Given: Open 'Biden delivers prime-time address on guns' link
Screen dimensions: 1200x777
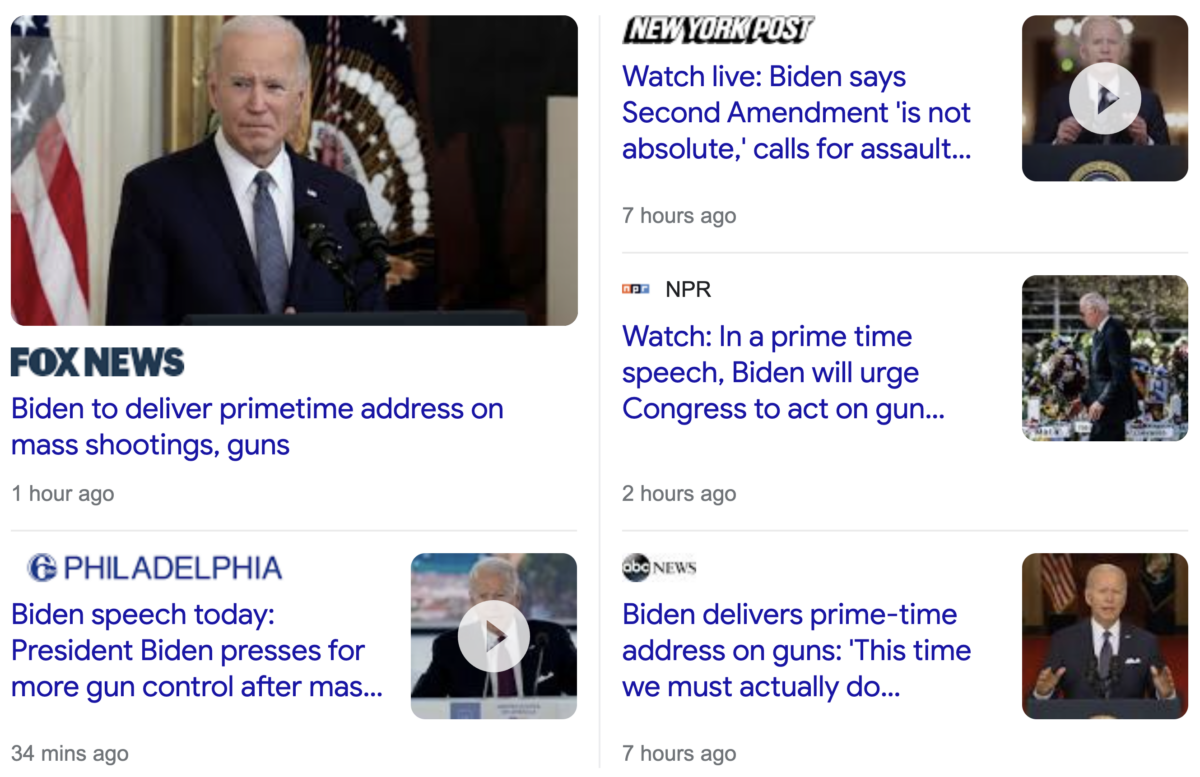Looking at the screenshot, I should [797, 650].
